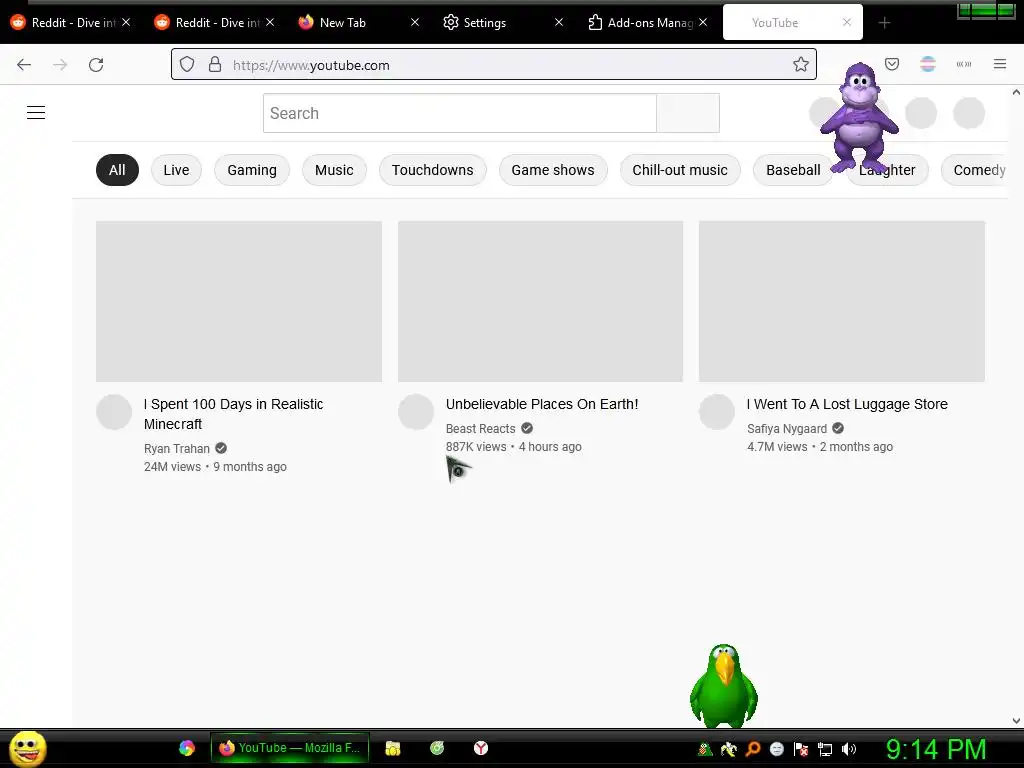Click the scrollbar up arrow
This screenshot has width=1024, height=768.
click(1016, 93)
